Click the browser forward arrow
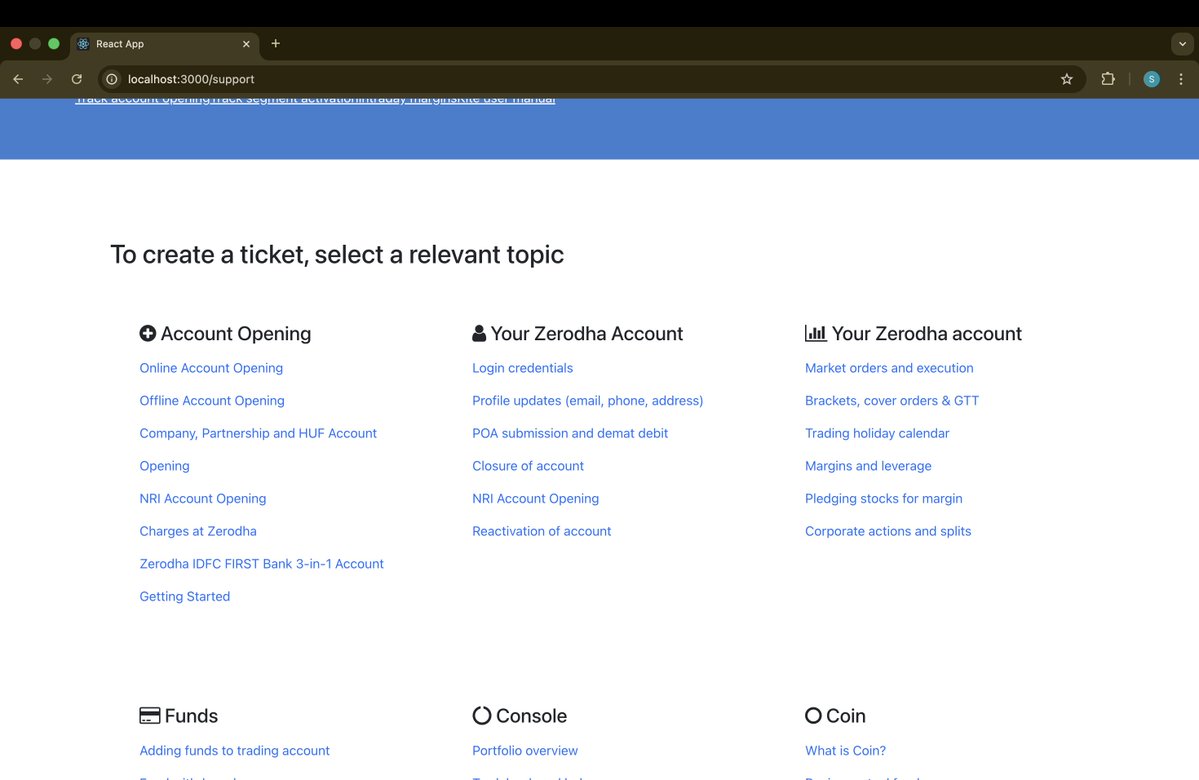 (47, 79)
